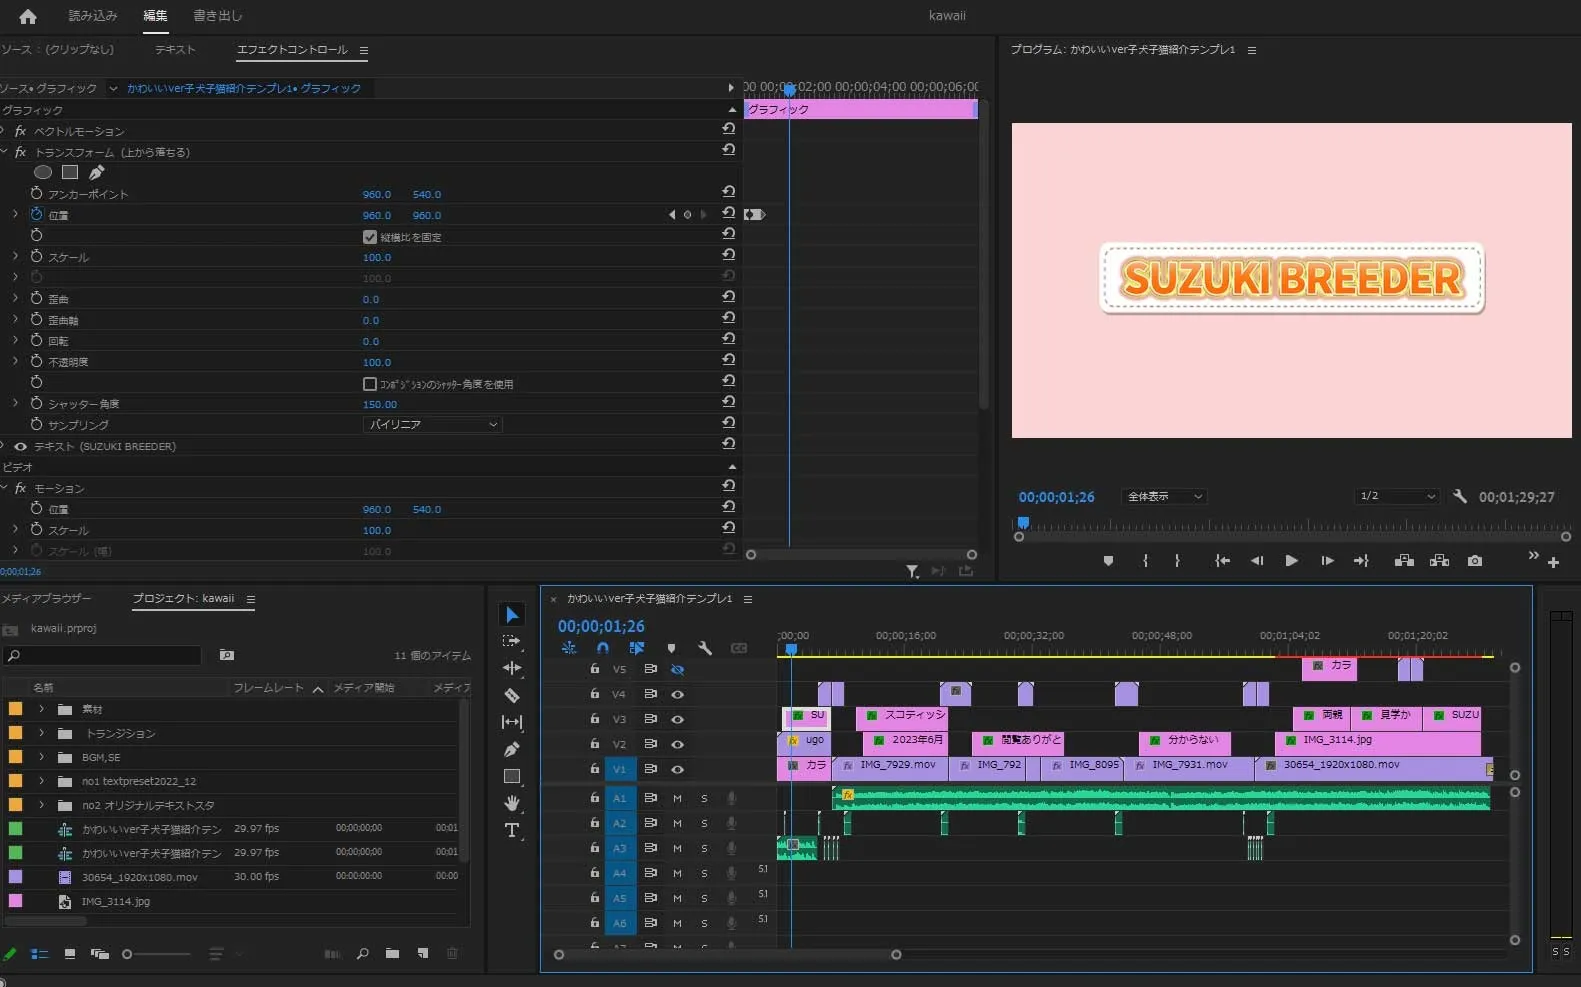This screenshot has width=1581, height=987.
Task: Expand the 素材 folder in project panel
Action: [41, 709]
